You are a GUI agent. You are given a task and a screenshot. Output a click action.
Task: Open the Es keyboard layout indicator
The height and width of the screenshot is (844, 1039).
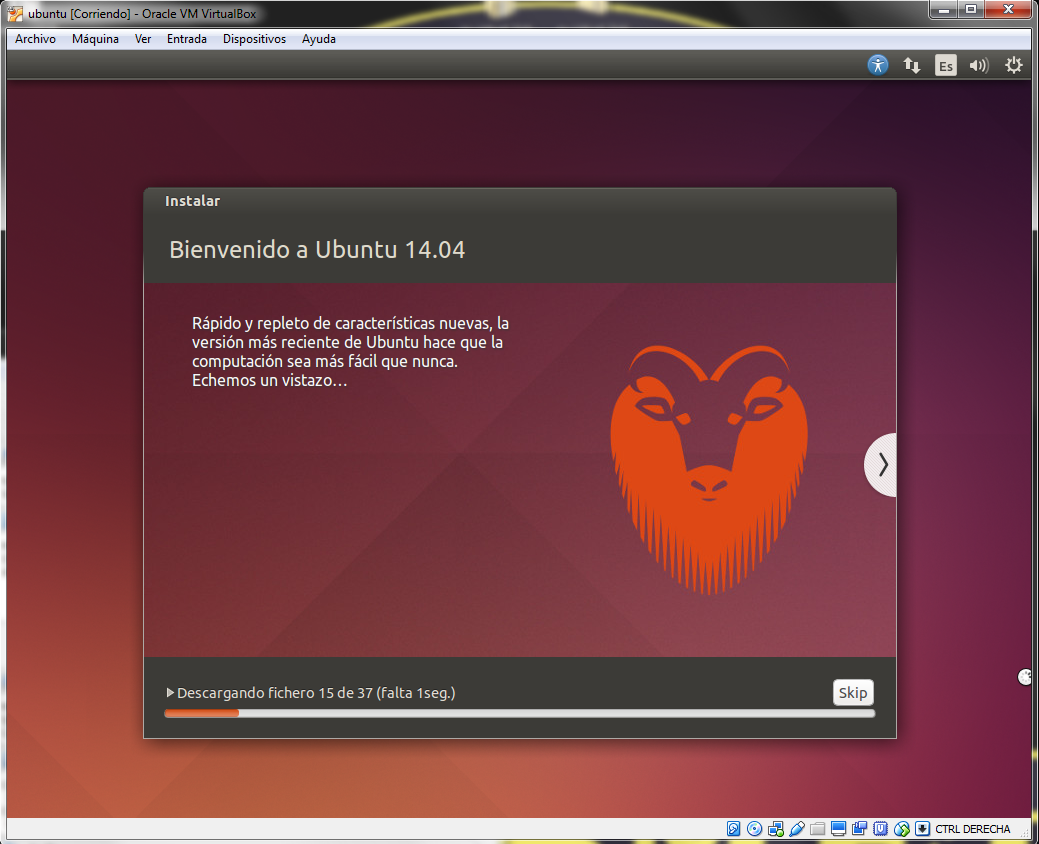(x=946, y=65)
